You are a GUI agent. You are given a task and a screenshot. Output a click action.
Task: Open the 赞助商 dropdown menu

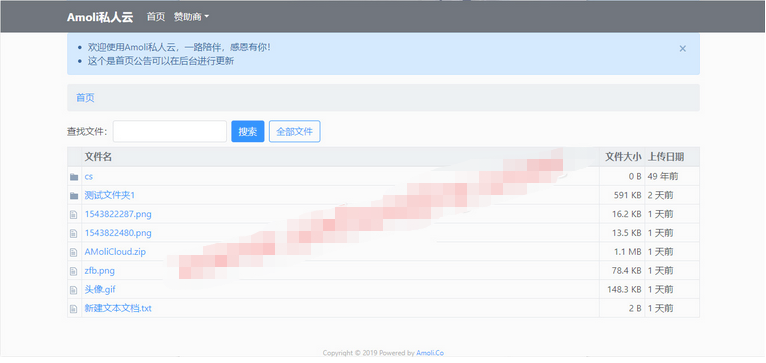(192, 17)
